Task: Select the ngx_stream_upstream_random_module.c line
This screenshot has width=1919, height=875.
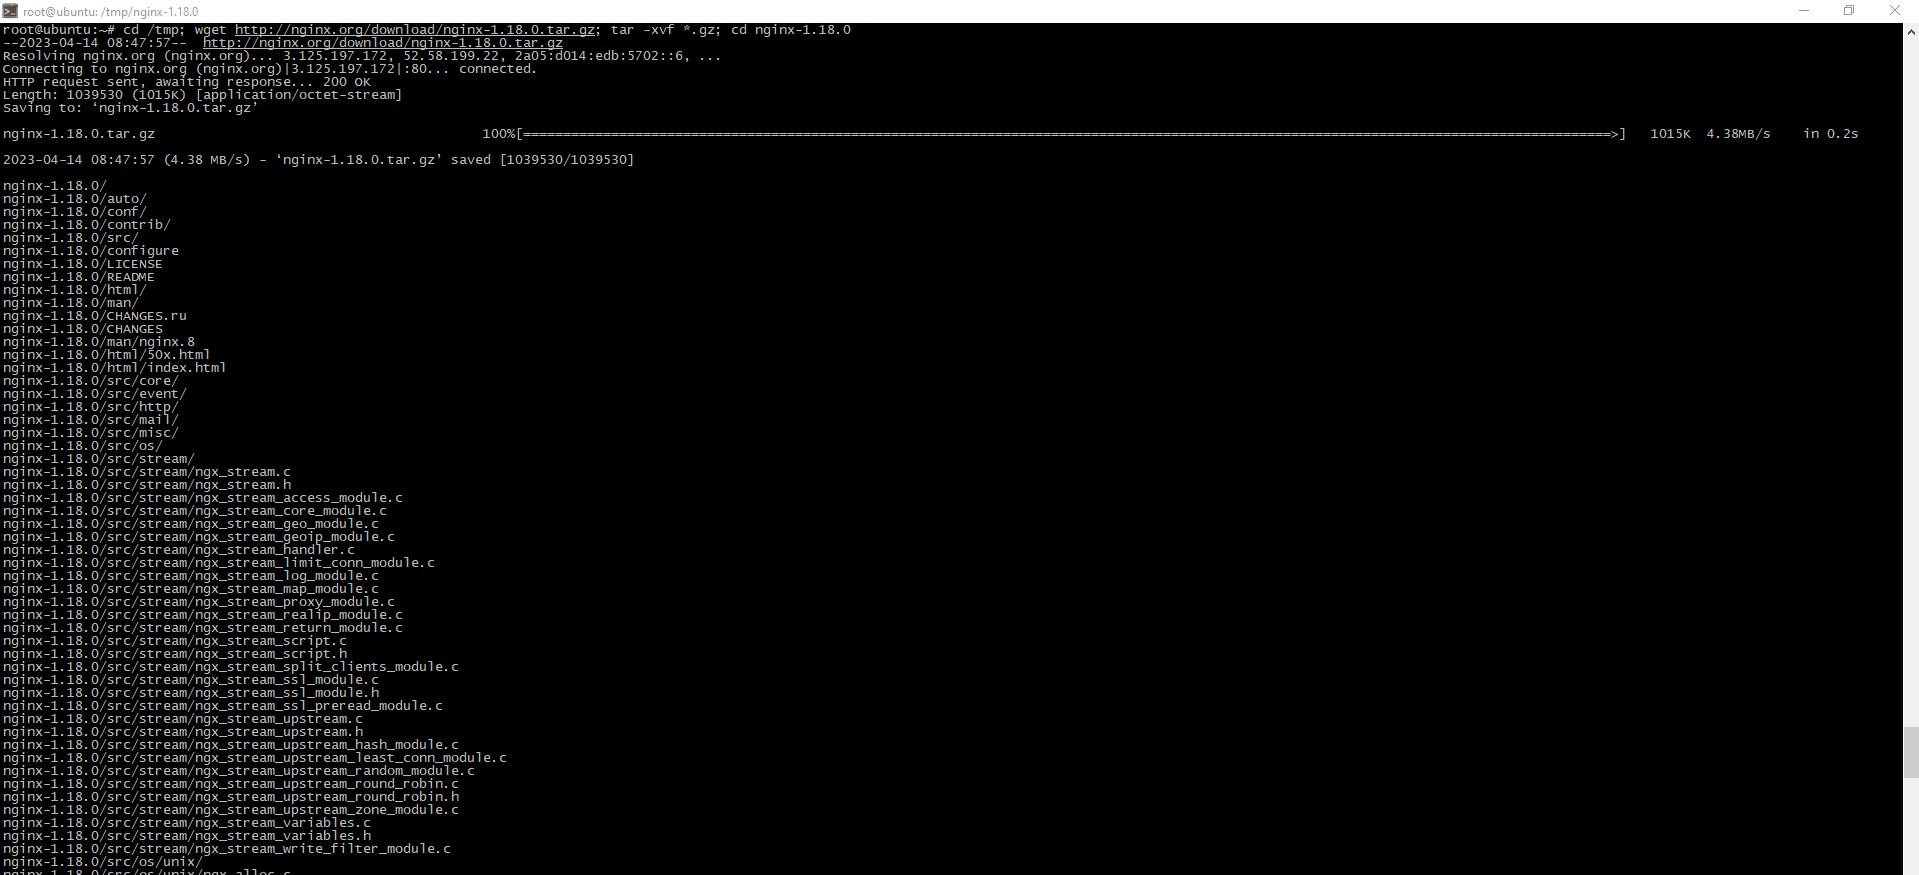Action: pyautogui.click(x=239, y=771)
